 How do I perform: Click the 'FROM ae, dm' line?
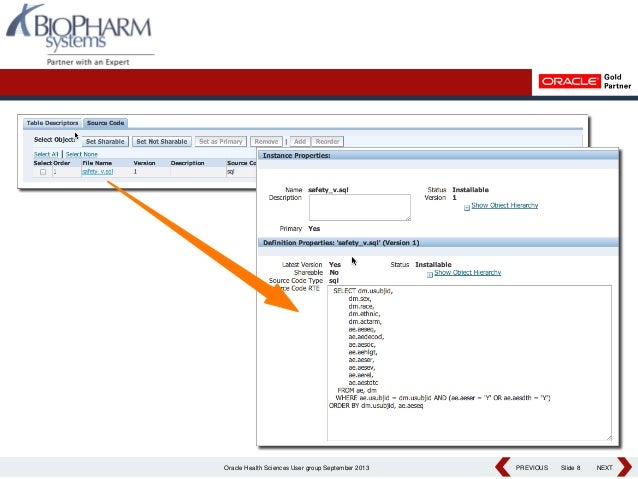tap(357, 390)
